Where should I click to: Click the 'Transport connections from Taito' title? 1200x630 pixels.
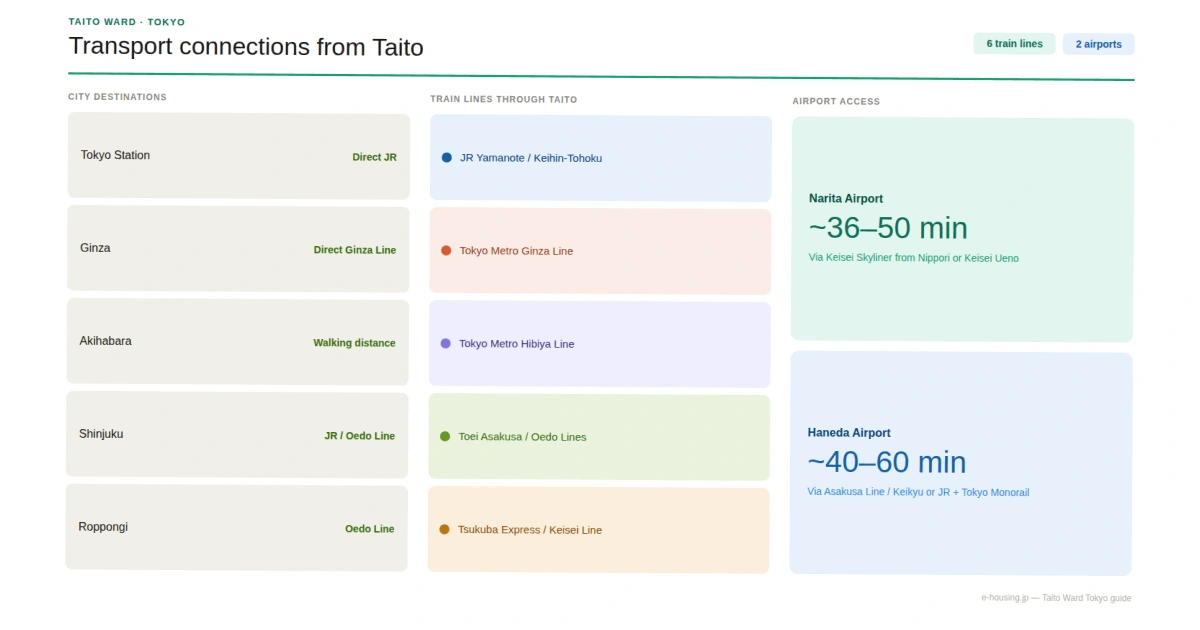pos(246,46)
